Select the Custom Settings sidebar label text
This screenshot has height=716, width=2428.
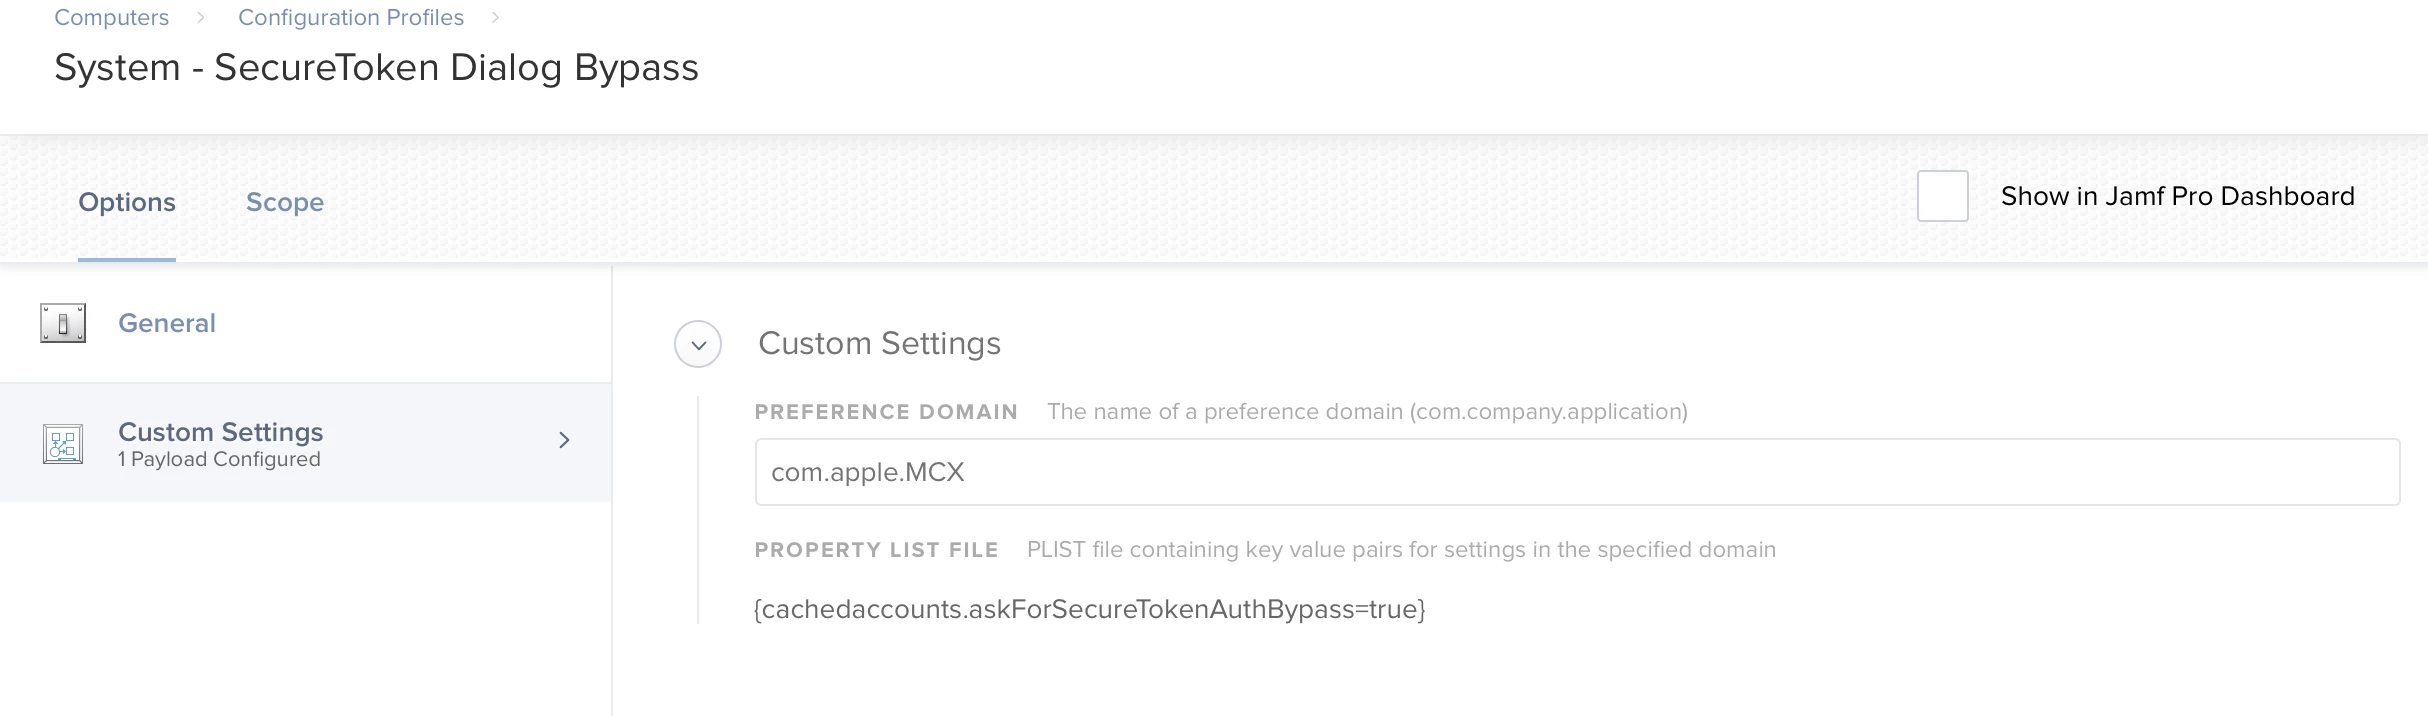tap(220, 432)
